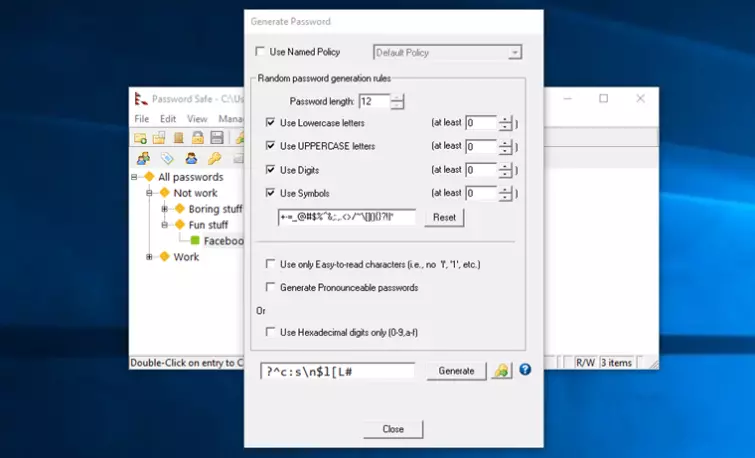Screen dimensions: 755x458
Task: Click the Generate button
Action: coord(456,371)
